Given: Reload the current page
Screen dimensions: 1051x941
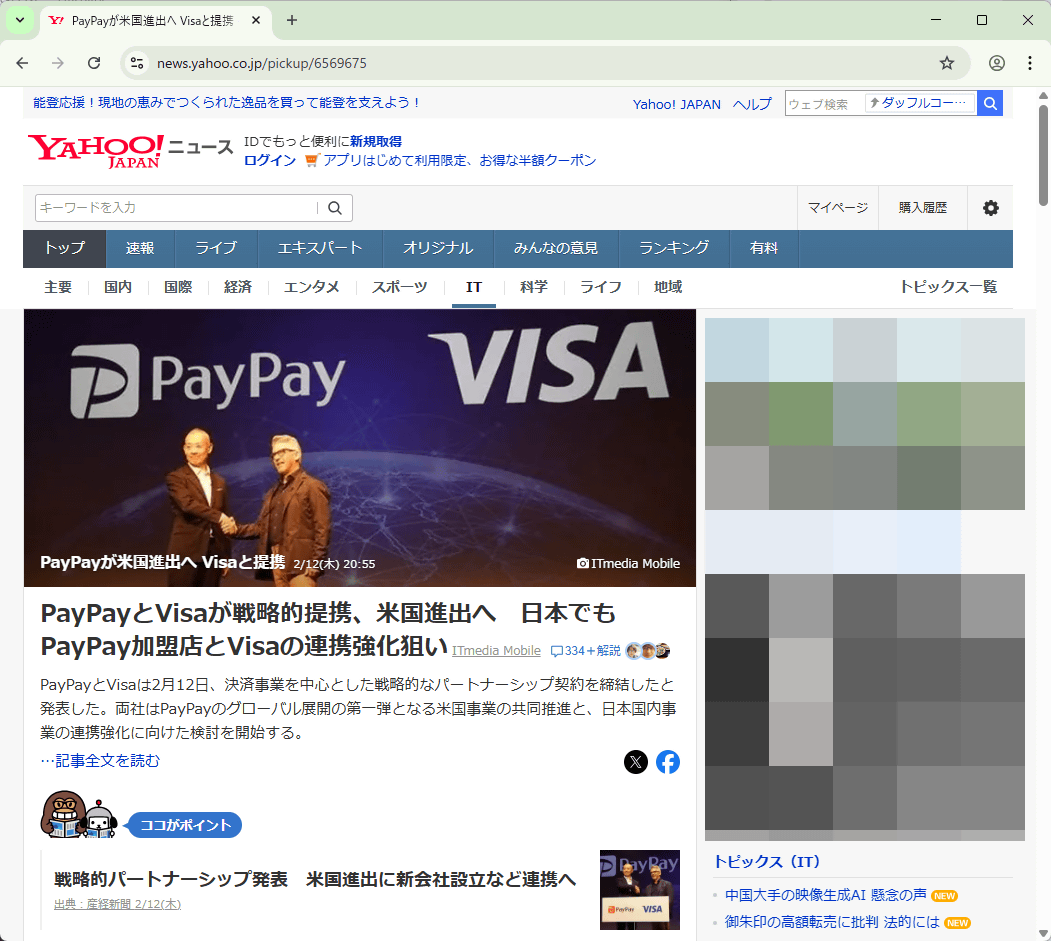Looking at the screenshot, I should tap(94, 63).
